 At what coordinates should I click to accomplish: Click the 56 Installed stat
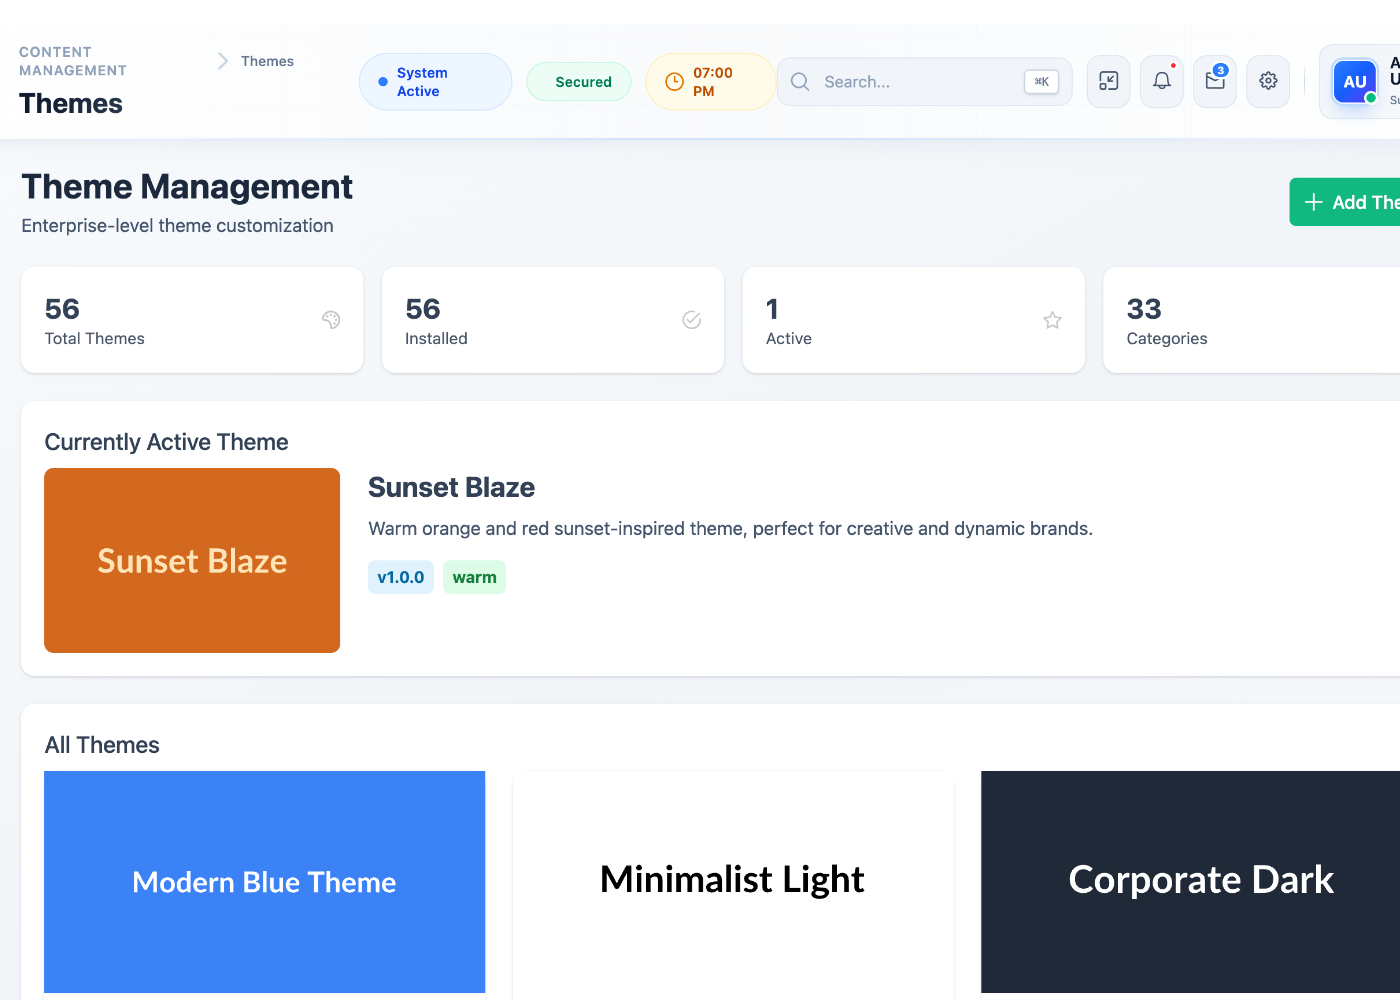(x=553, y=320)
